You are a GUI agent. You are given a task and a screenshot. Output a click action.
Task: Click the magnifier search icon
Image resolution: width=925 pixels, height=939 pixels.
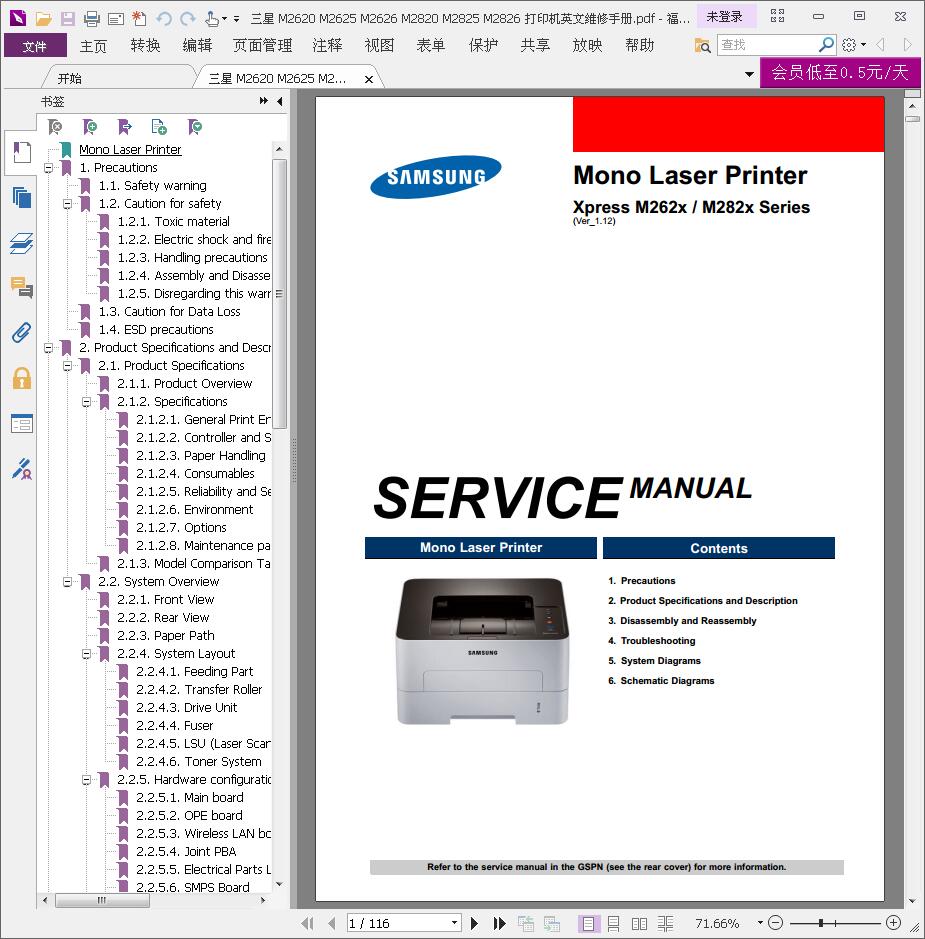pos(826,44)
